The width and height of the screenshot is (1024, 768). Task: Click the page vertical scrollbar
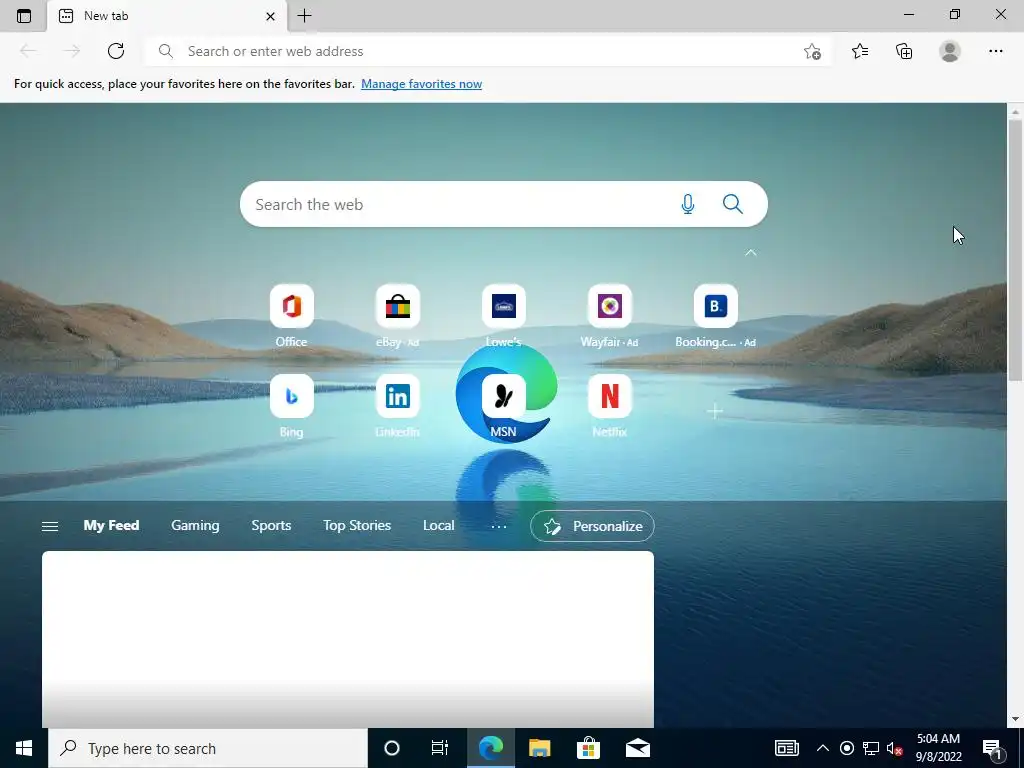(1015, 248)
